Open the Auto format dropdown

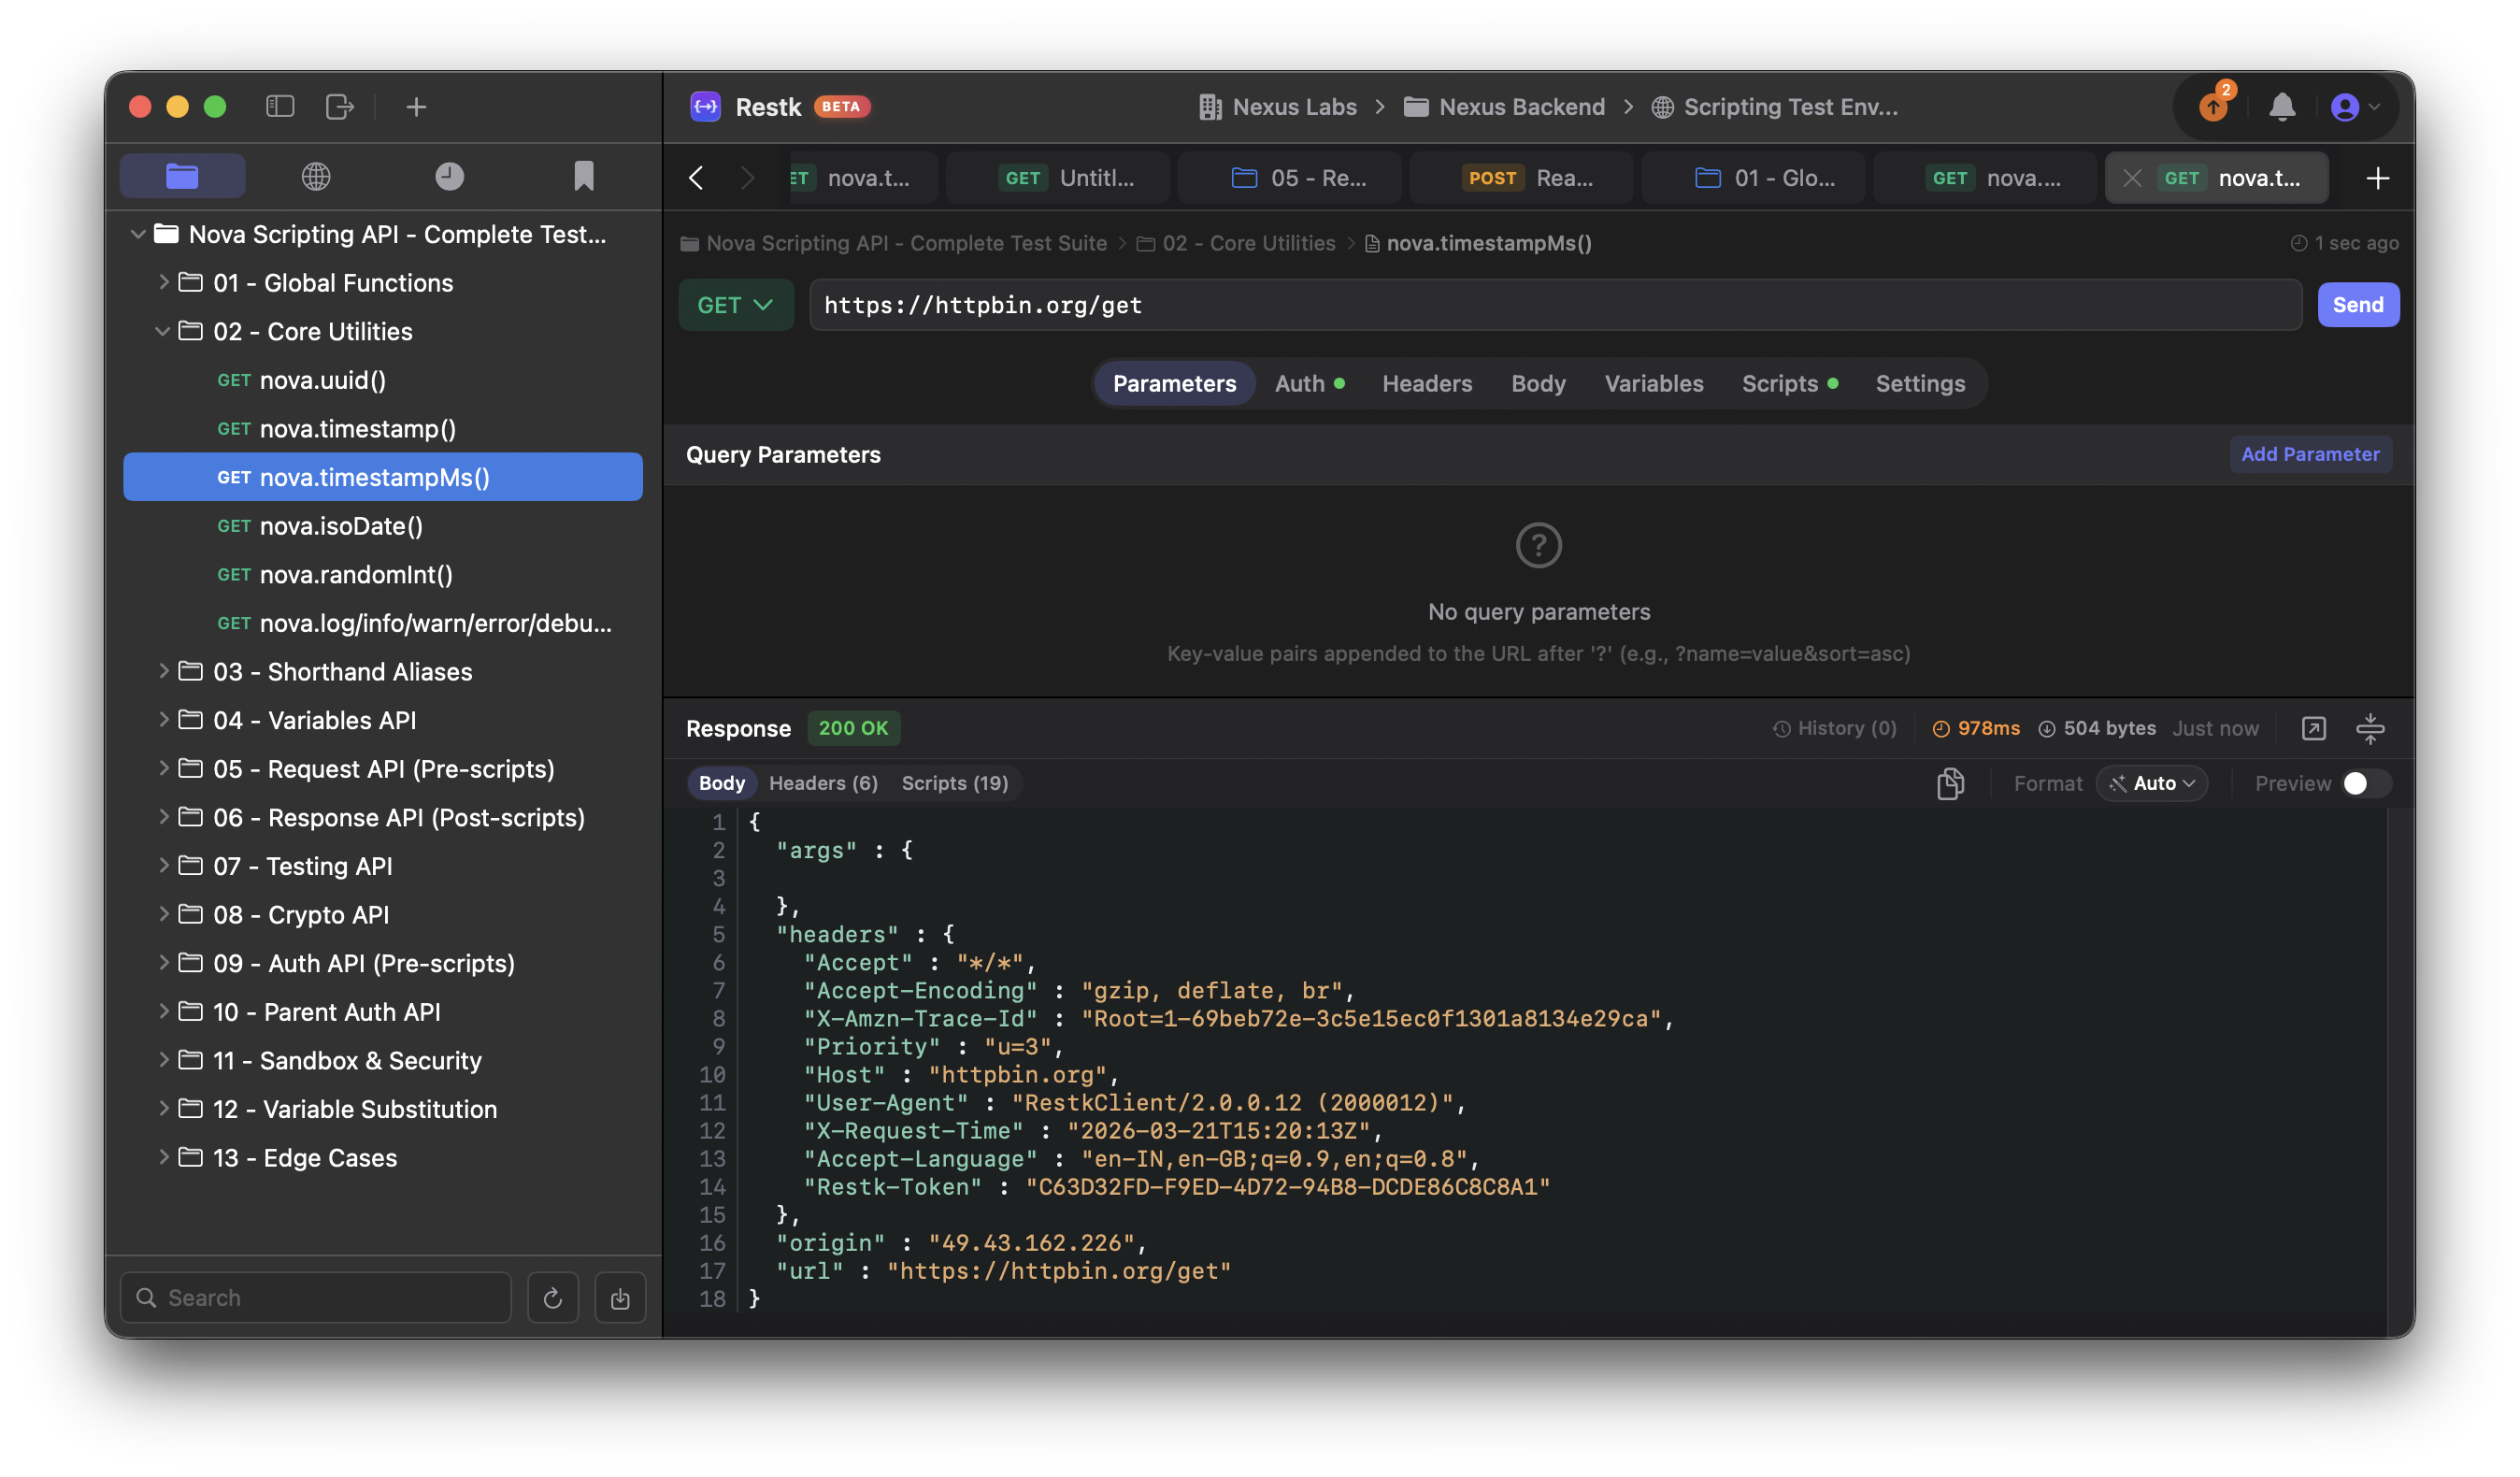point(2152,783)
